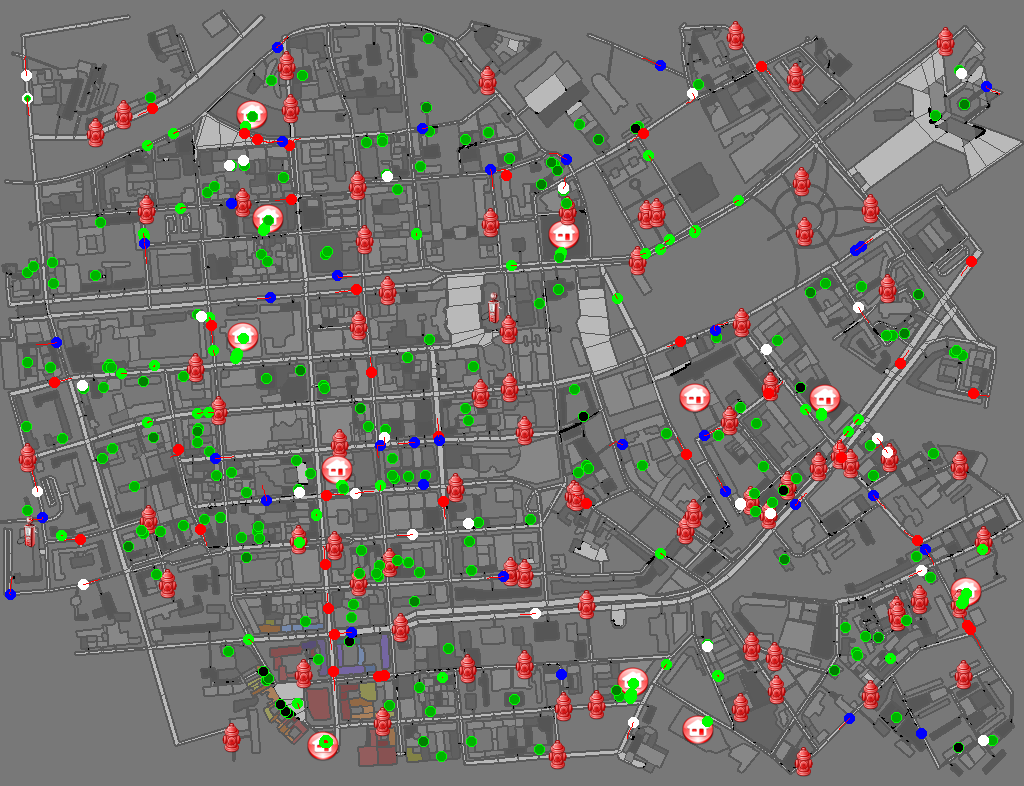Click the refuge house icon without dots in bottom-right district

point(697,729)
